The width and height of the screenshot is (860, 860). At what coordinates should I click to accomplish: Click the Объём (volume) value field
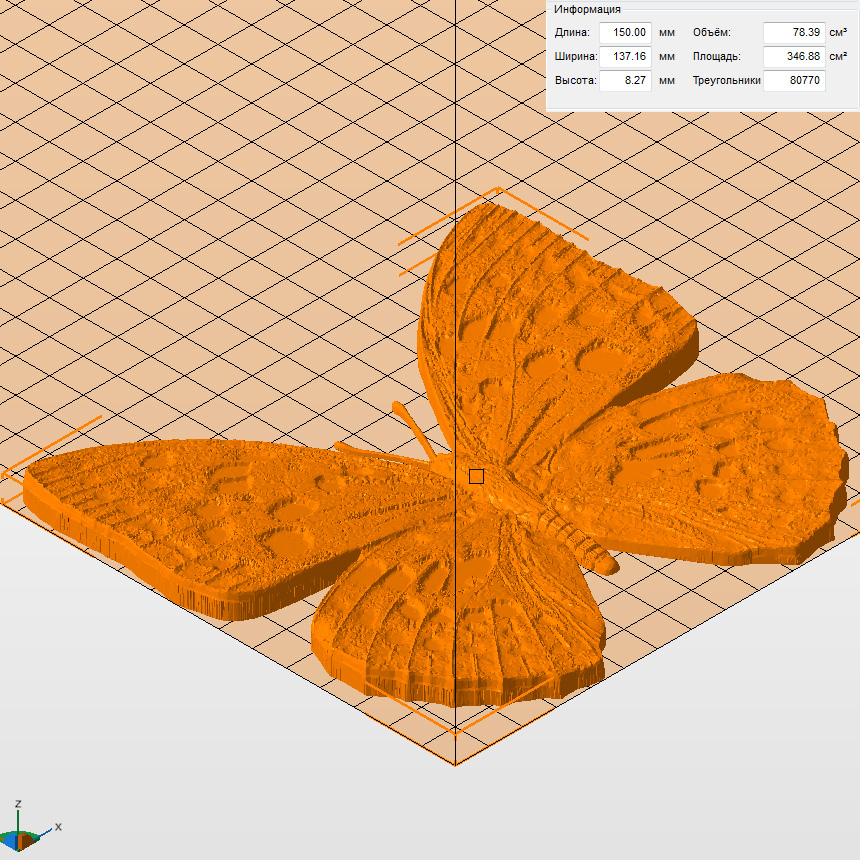[x=794, y=33]
